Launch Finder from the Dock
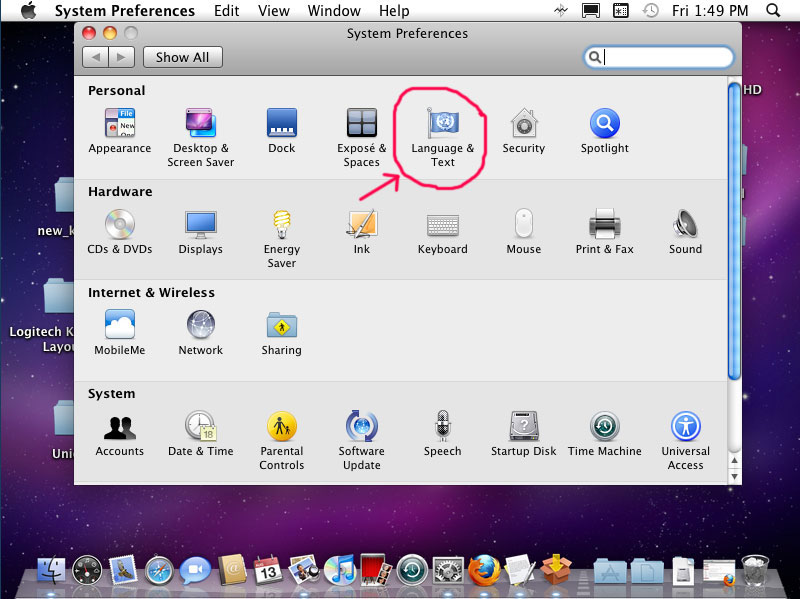Screen dimensions: 800x599 (x=51, y=570)
